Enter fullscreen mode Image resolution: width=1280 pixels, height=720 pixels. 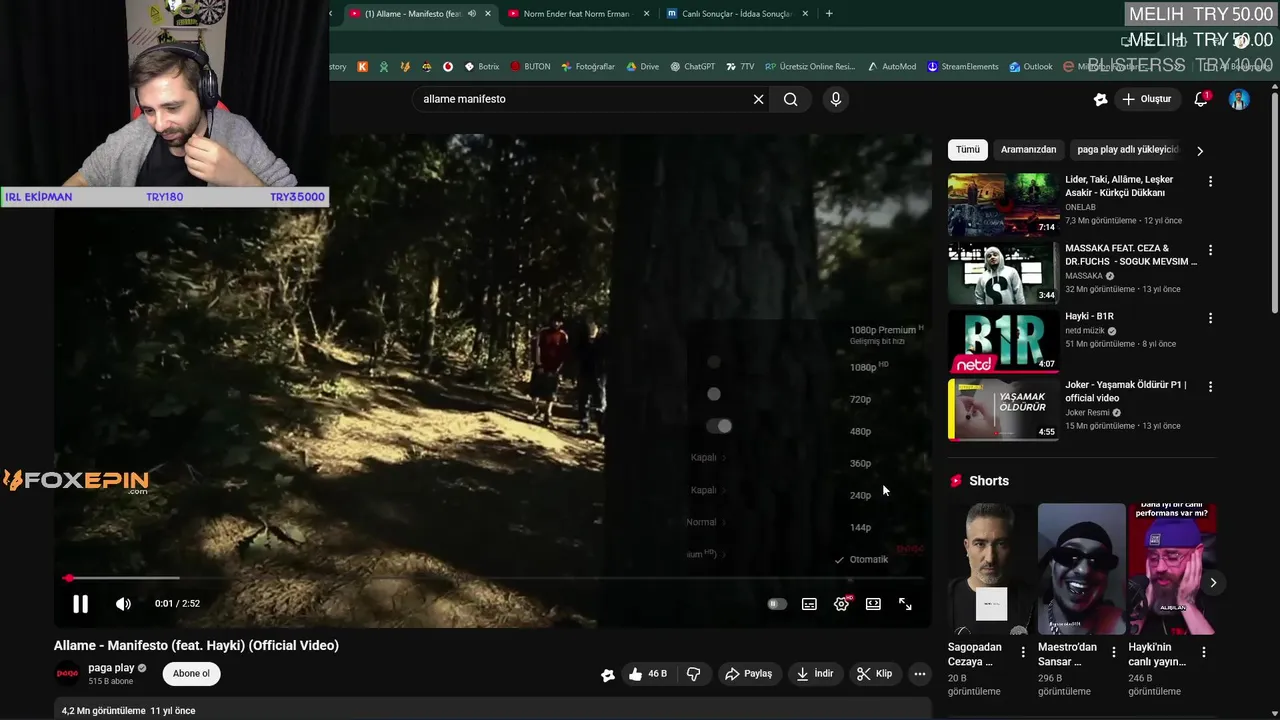click(x=905, y=604)
